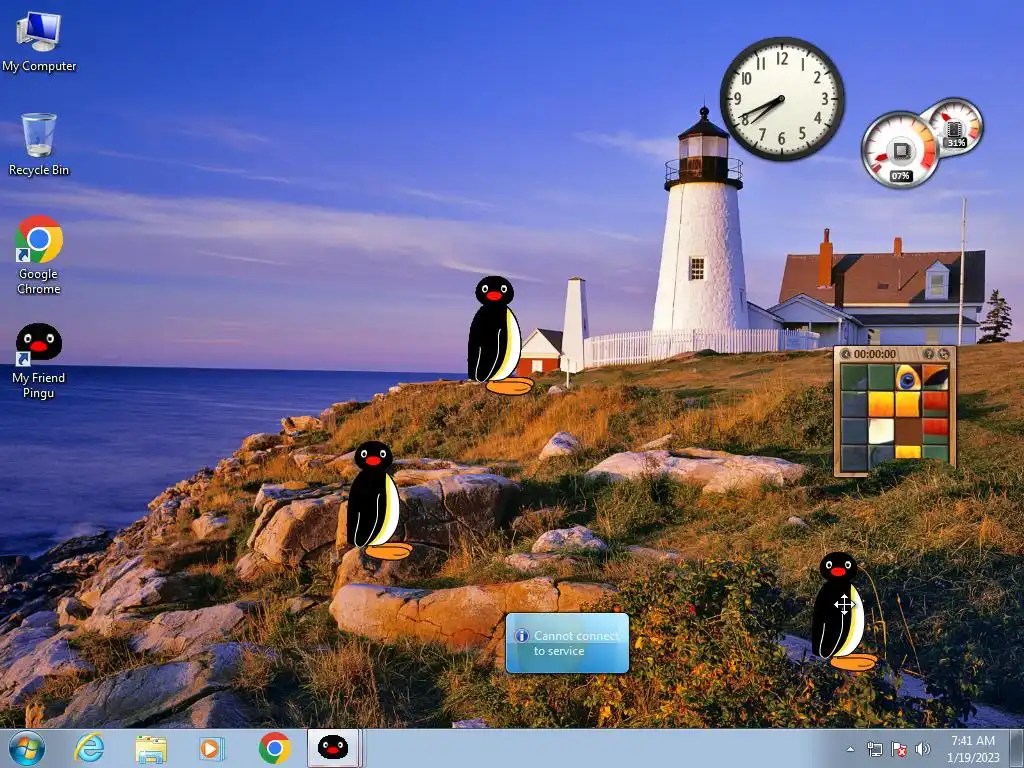
Task: Click the "Cannot connect to service" weather gadget
Action: tap(567, 643)
